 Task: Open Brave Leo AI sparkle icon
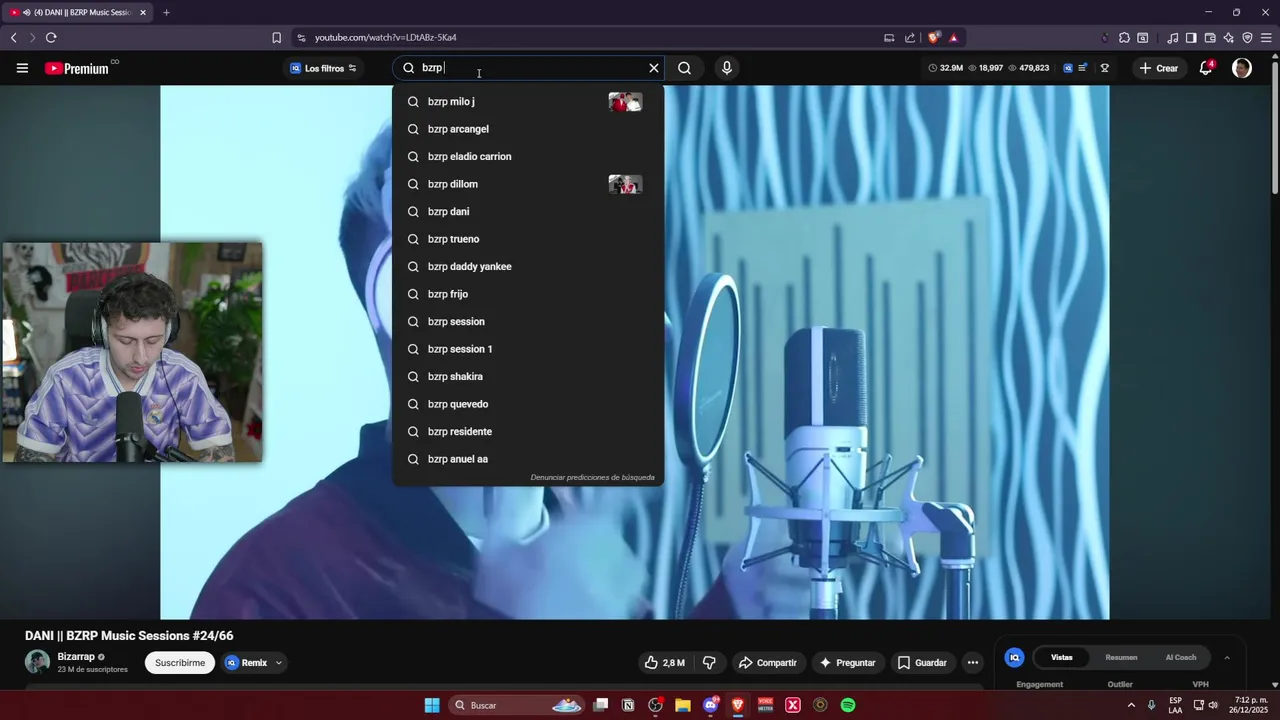(x=1229, y=38)
